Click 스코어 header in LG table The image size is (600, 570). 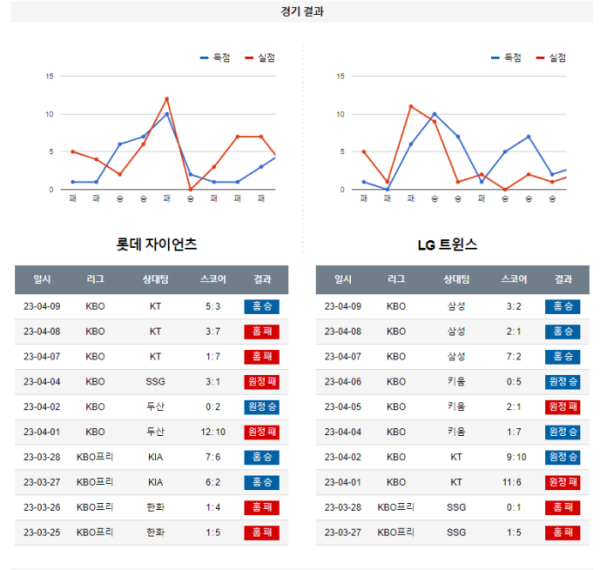click(x=514, y=279)
